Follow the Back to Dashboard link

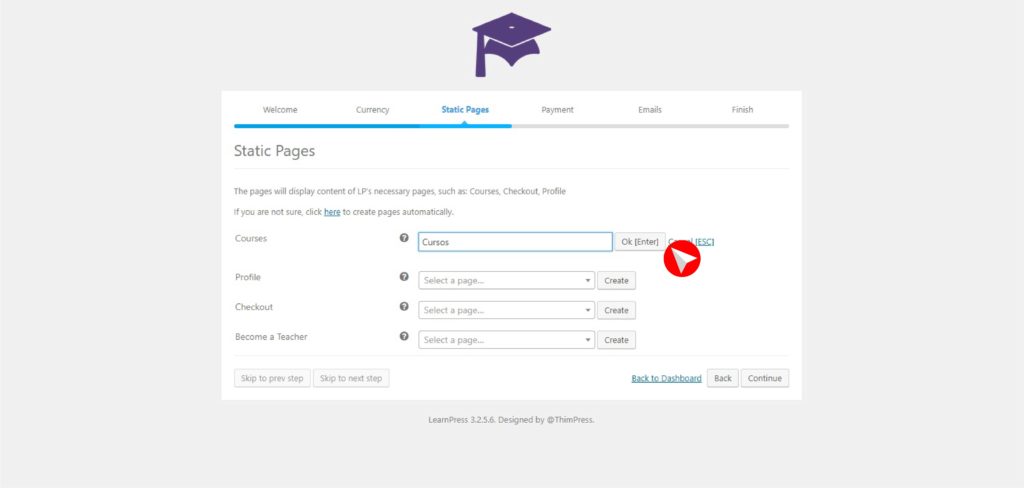[666, 379]
